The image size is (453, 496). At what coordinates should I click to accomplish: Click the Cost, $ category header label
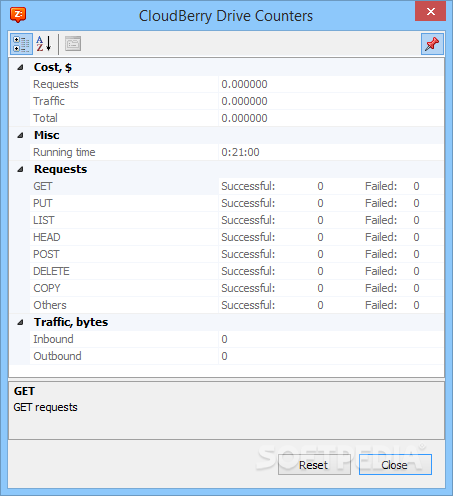(x=53, y=67)
